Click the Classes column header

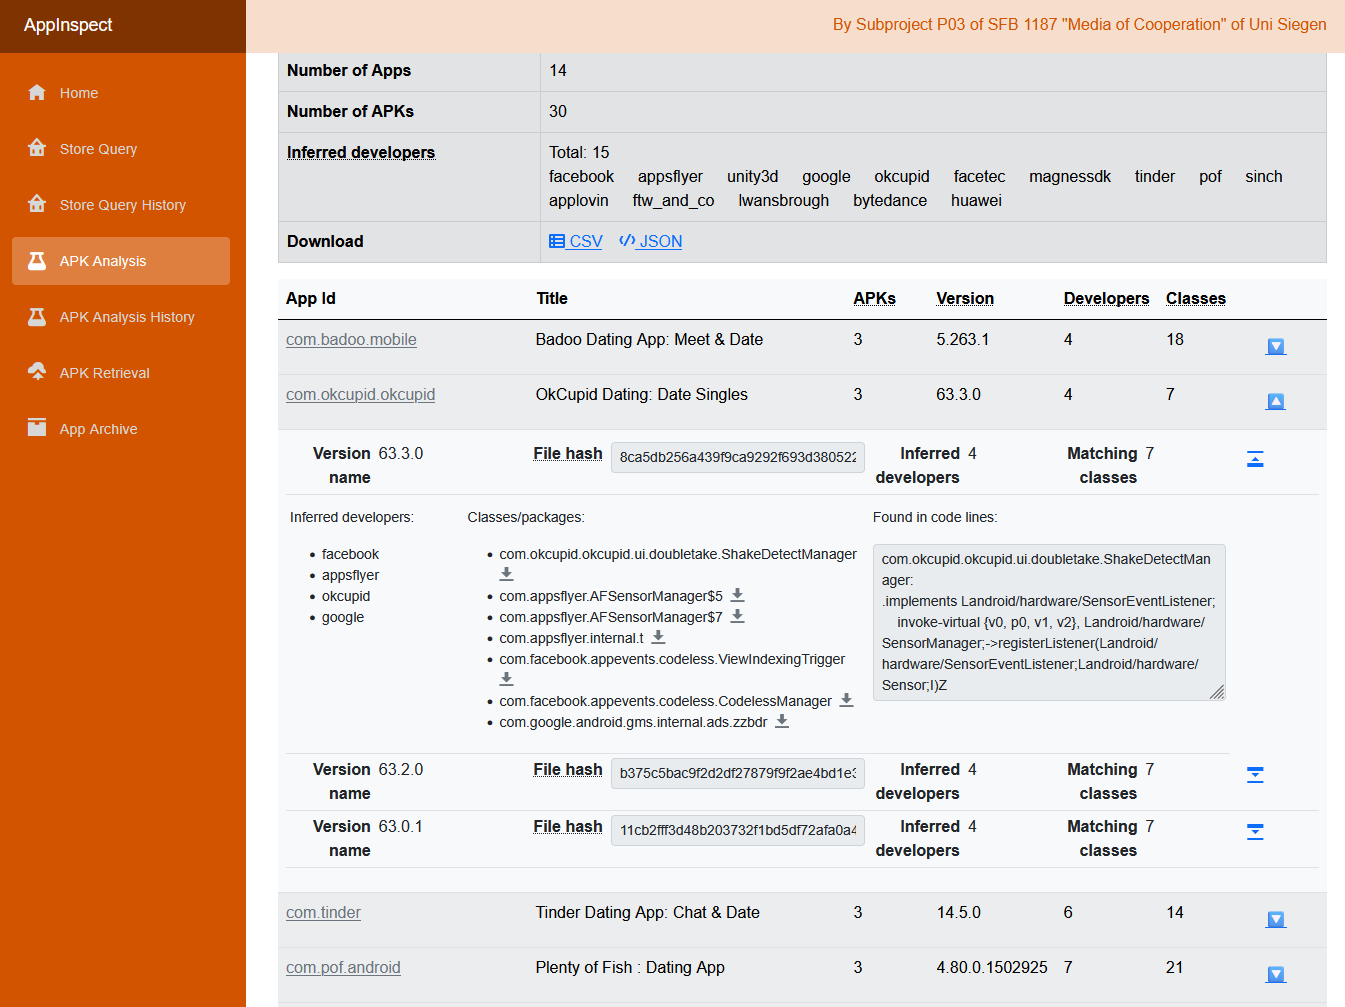pos(1195,299)
